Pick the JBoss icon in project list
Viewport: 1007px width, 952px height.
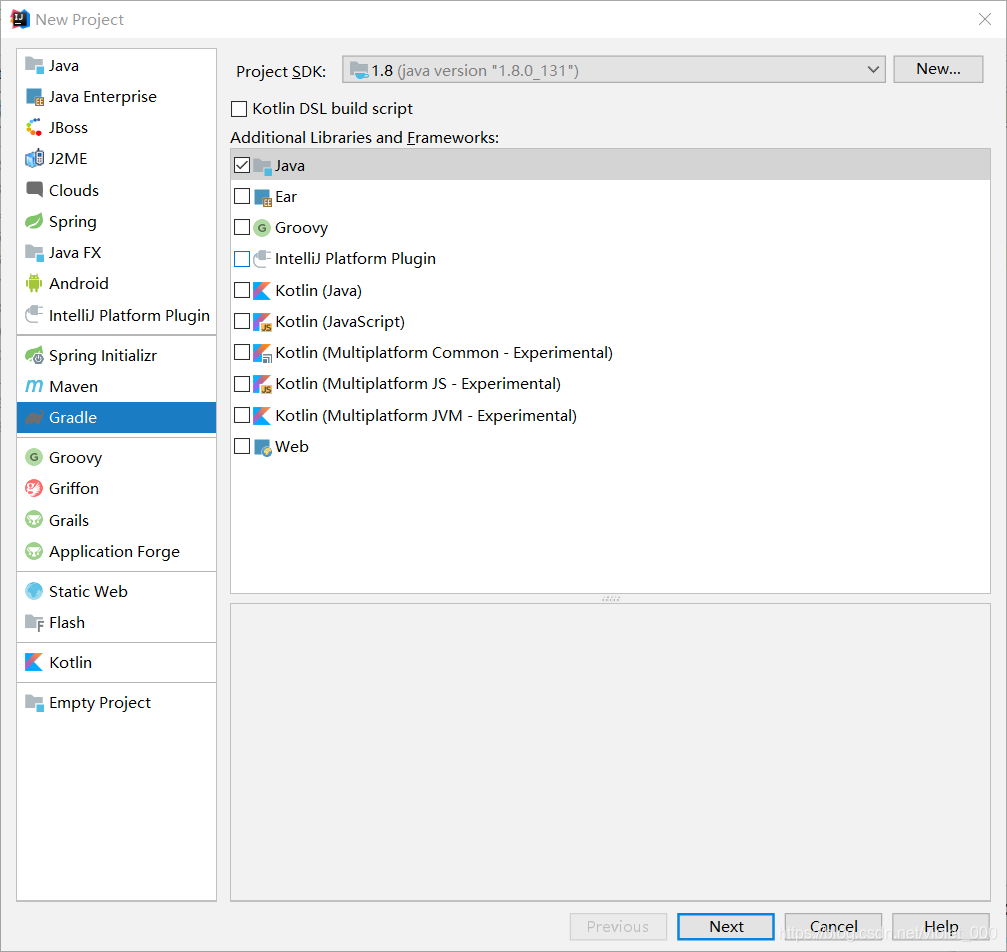34,127
